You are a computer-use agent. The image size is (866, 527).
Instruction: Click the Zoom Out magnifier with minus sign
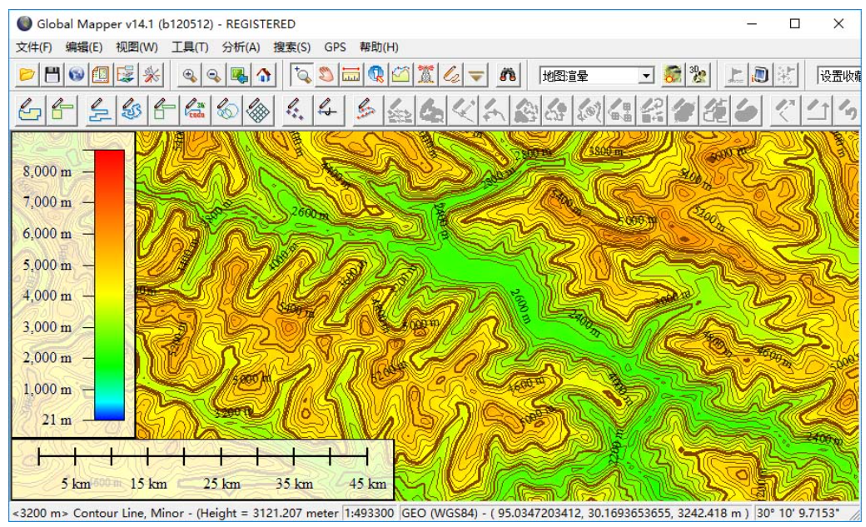point(213,75)
